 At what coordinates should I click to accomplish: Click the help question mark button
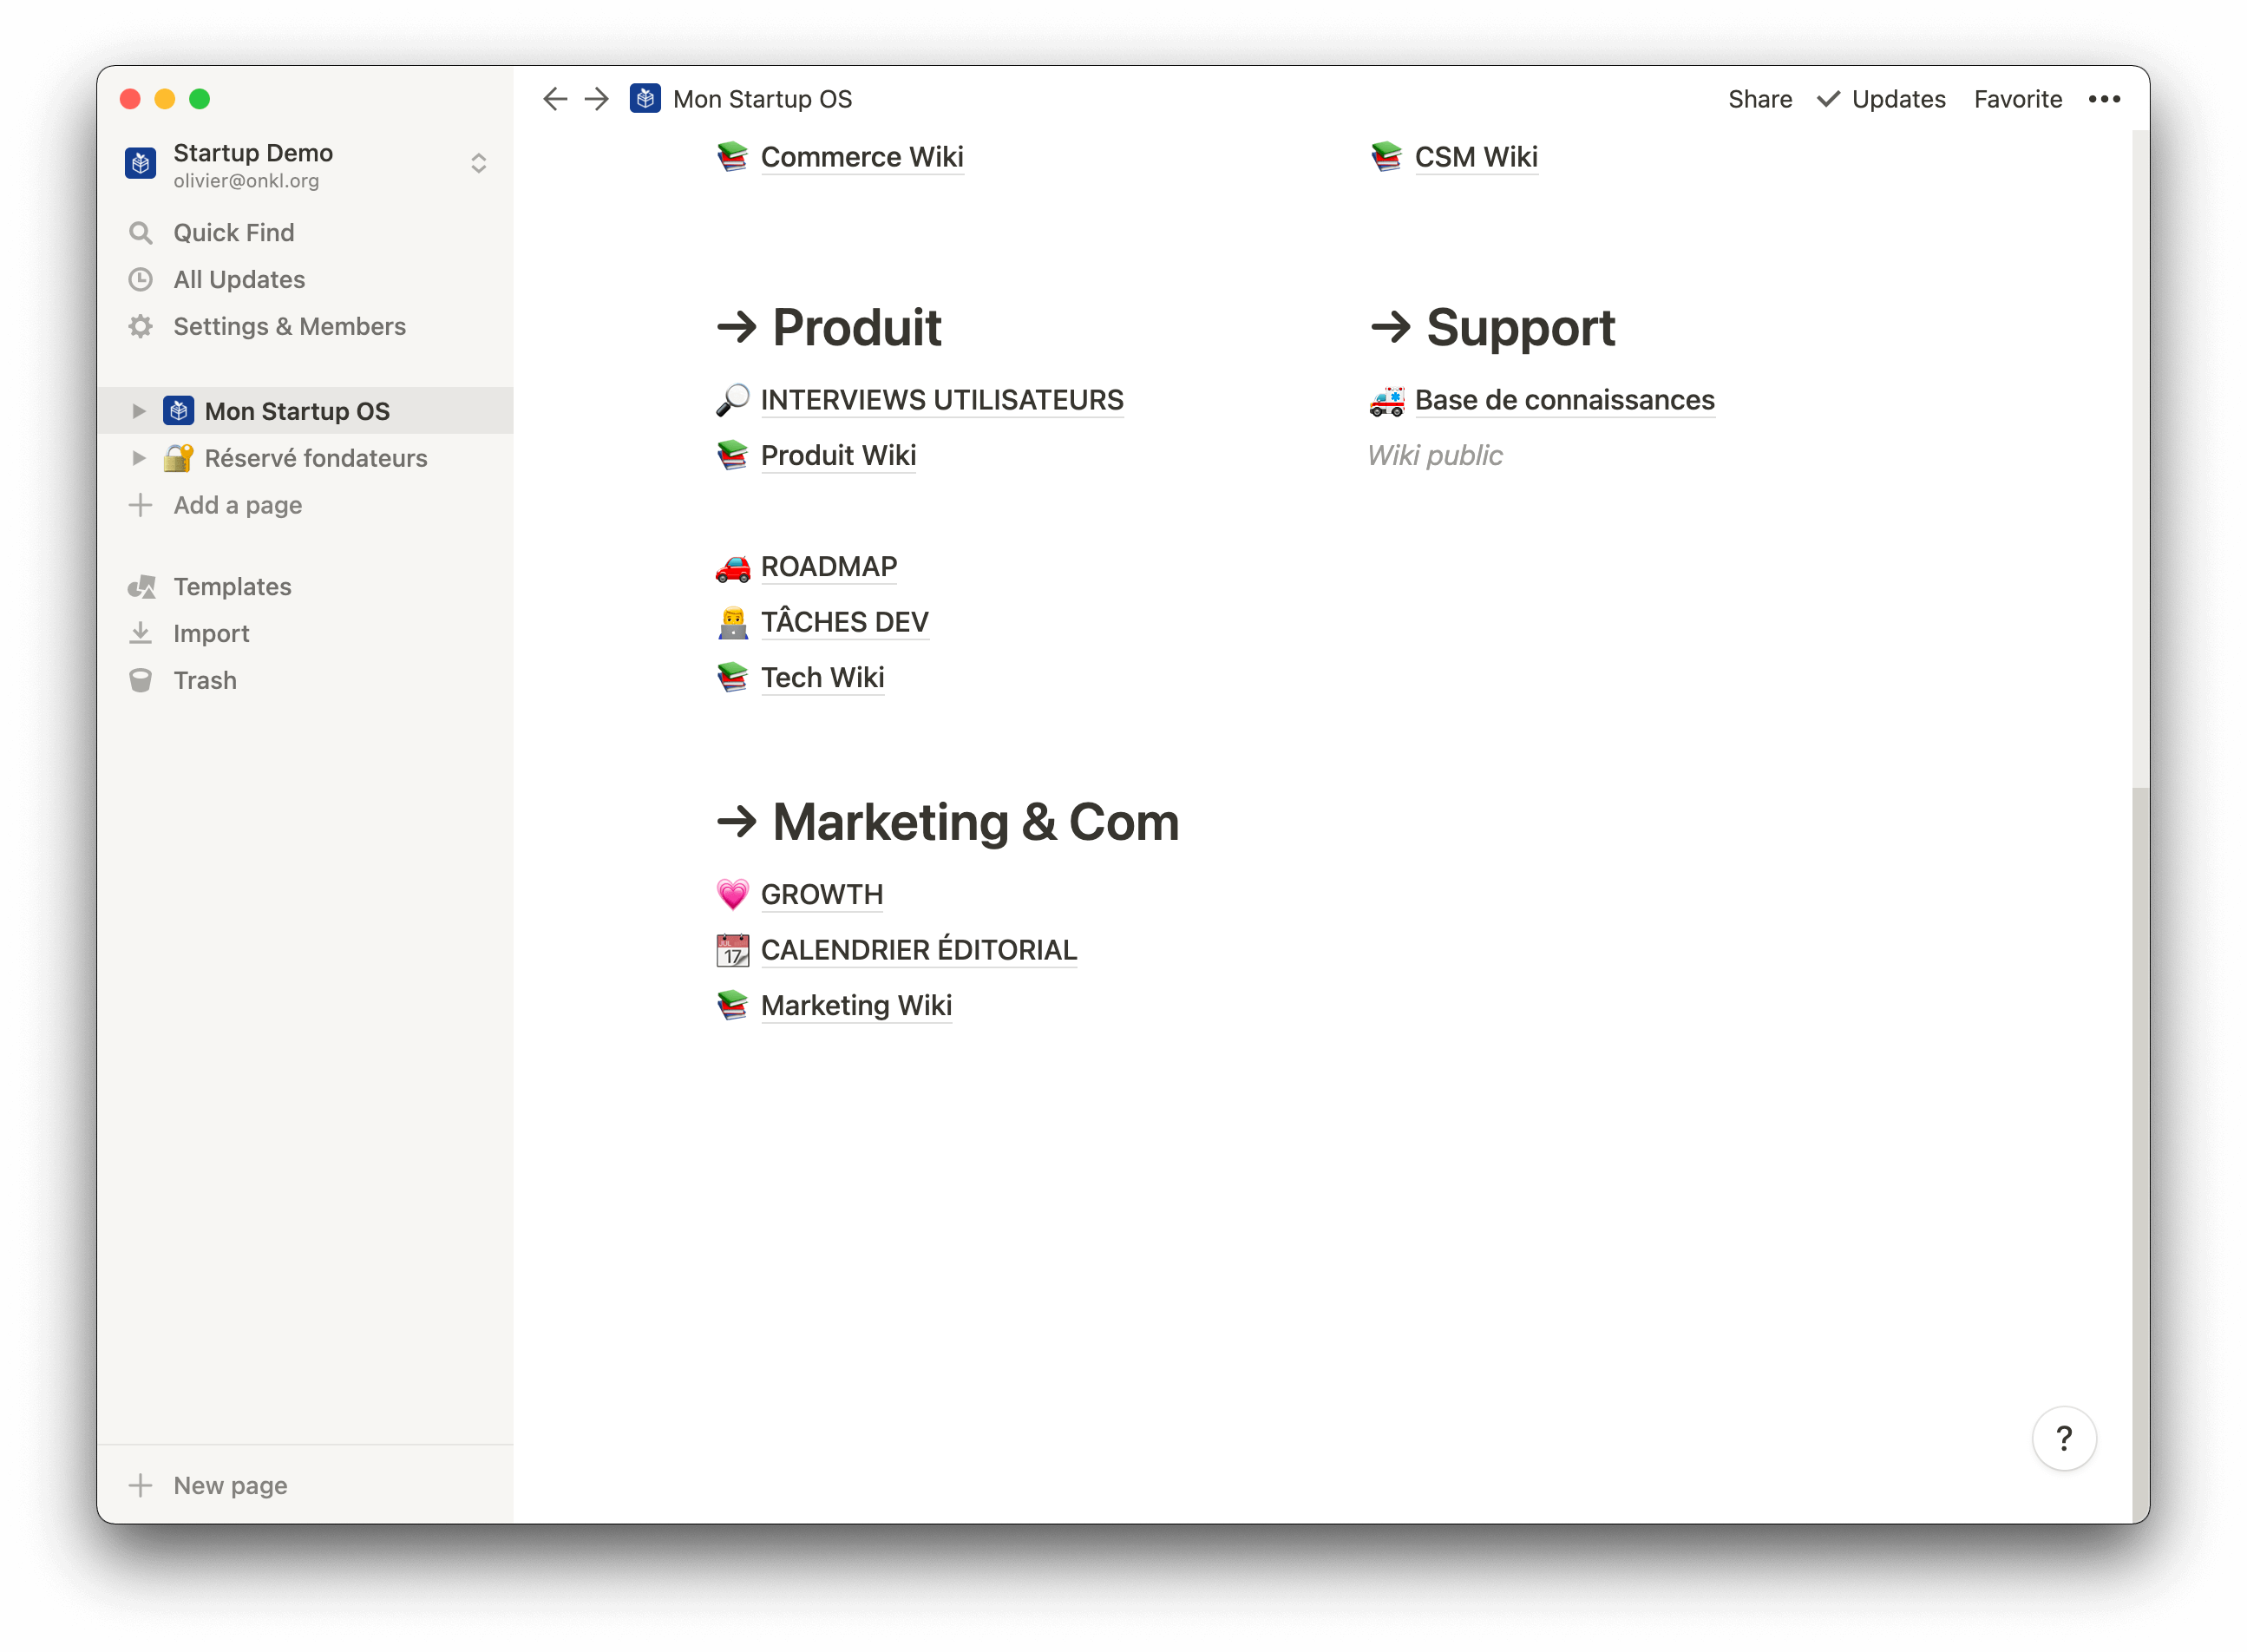coord(2063,1438)
